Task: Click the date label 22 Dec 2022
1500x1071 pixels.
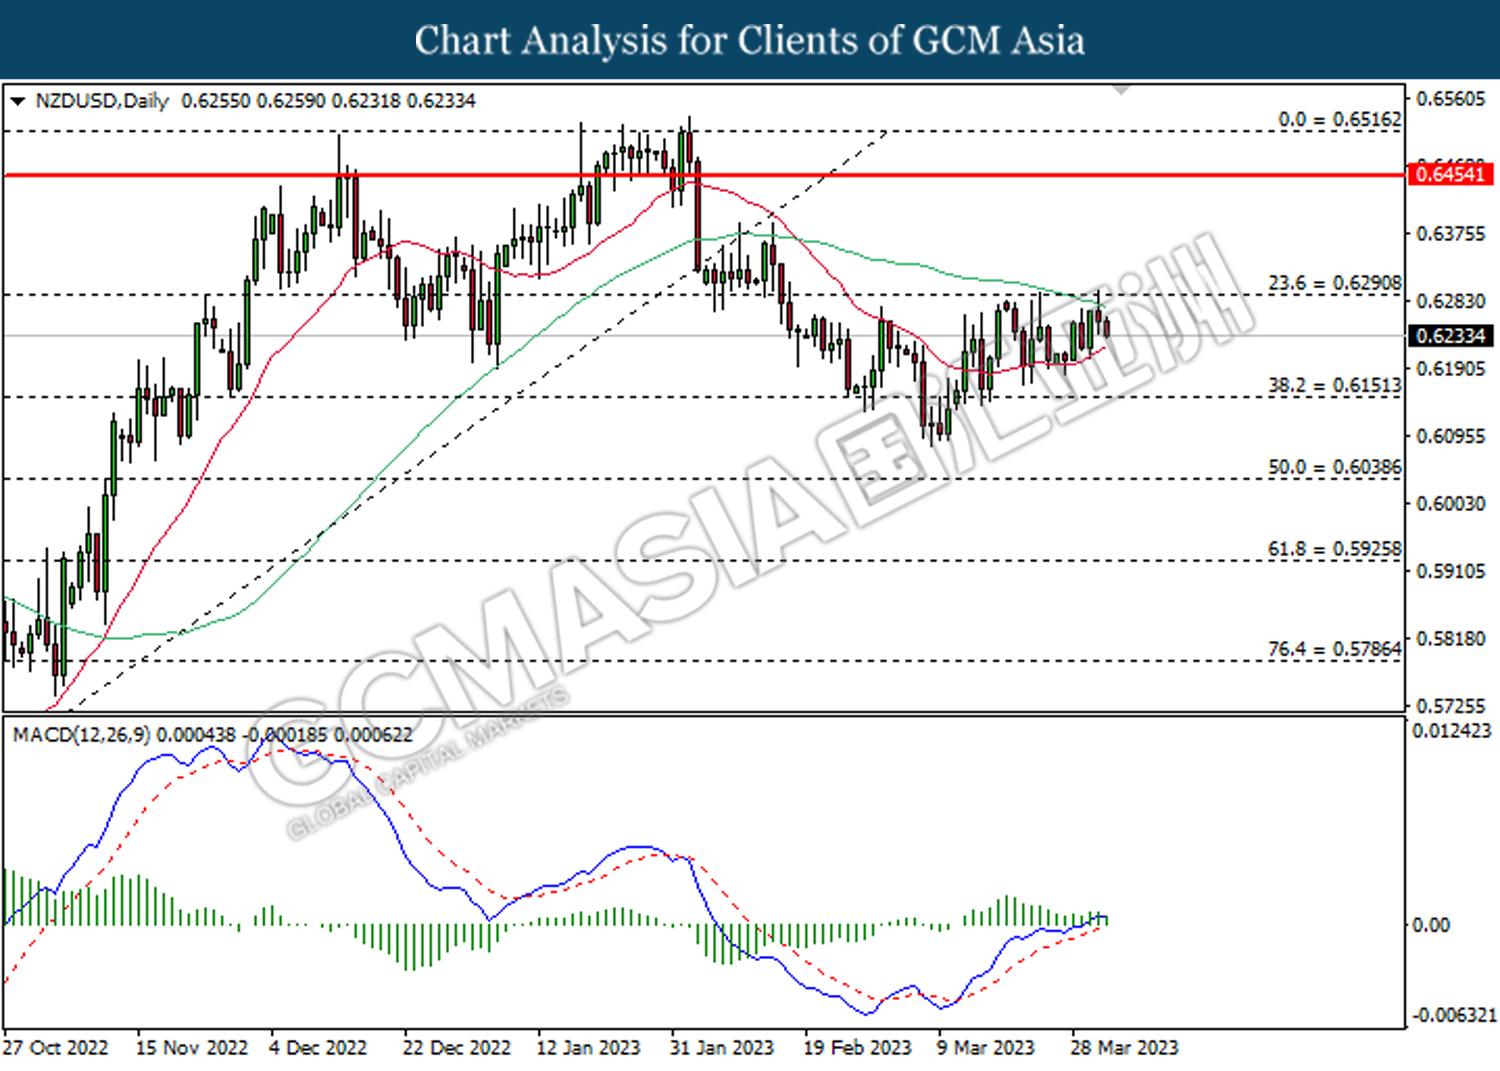Action: pos(456,1048)
